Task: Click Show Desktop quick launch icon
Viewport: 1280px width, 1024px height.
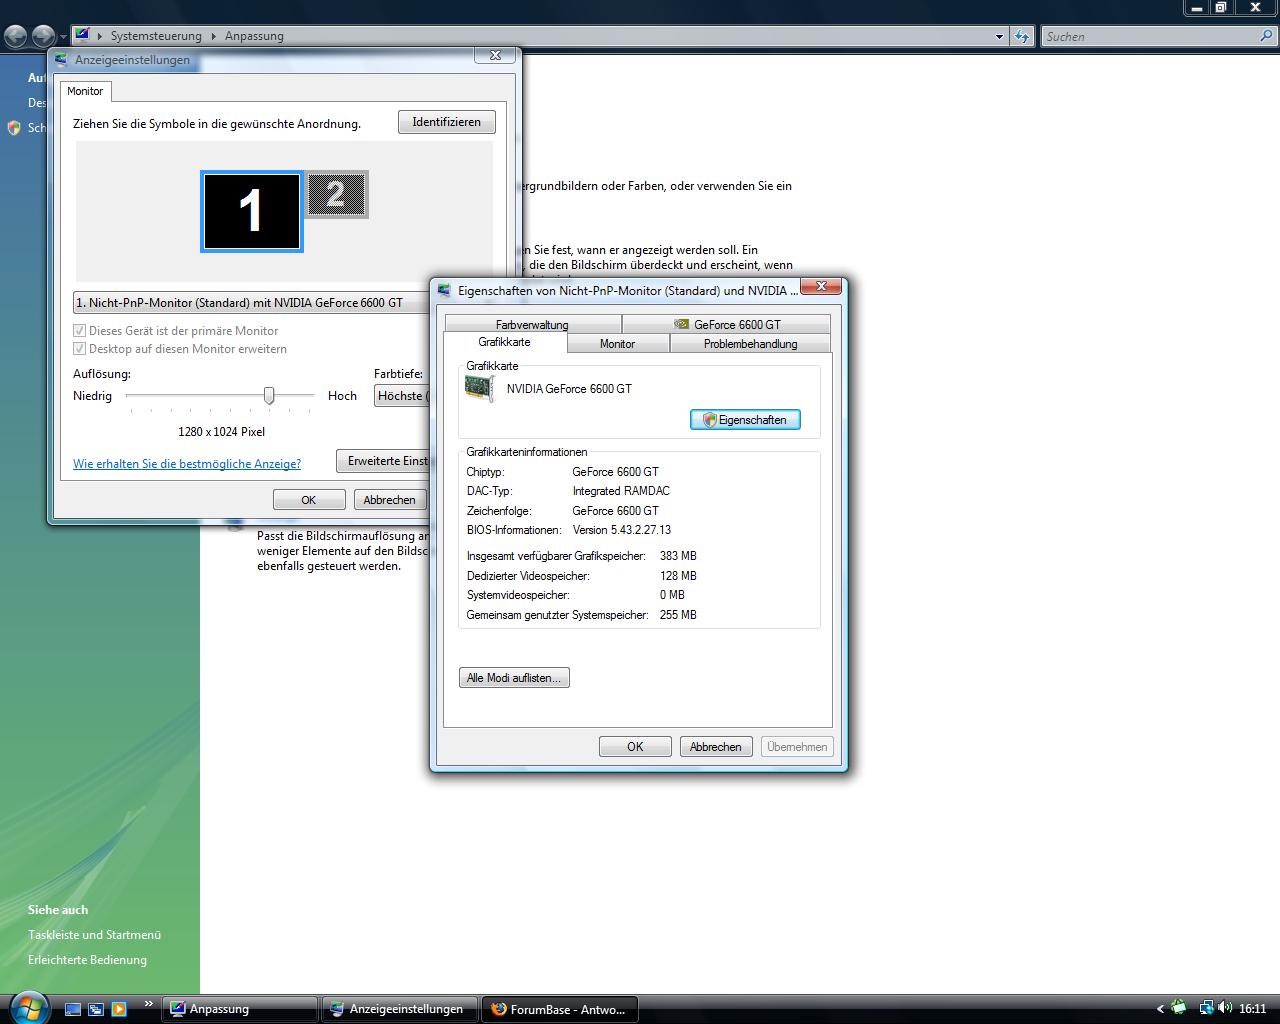Action: coord(73,1009)
